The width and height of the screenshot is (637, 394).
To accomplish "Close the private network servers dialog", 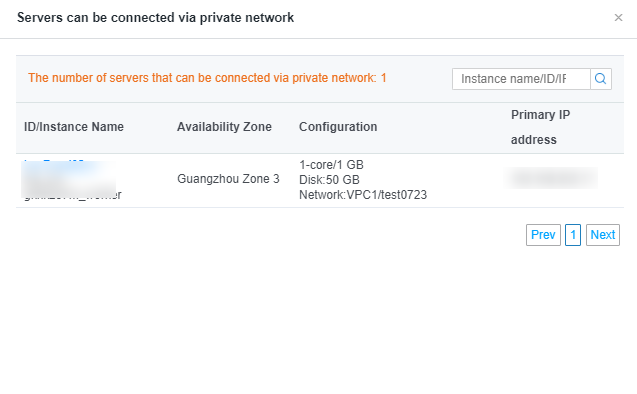I will point(618,17).
